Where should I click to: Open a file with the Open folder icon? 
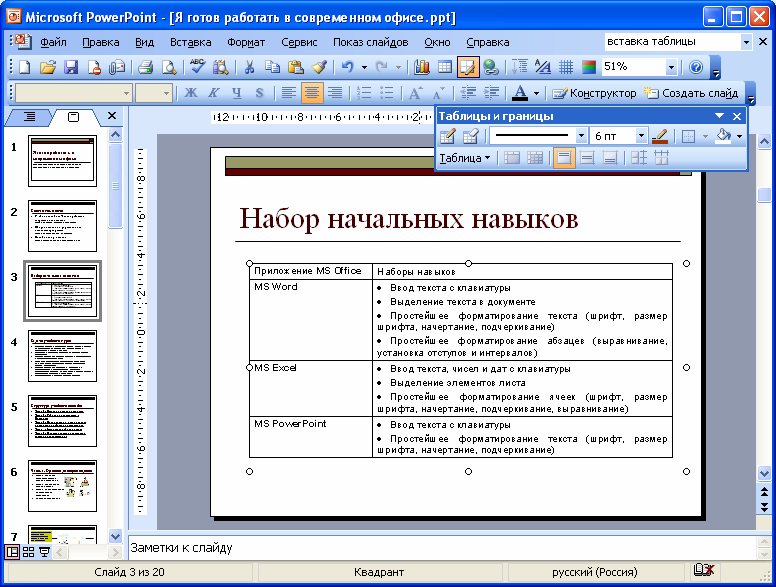click(x=48, y=67)
